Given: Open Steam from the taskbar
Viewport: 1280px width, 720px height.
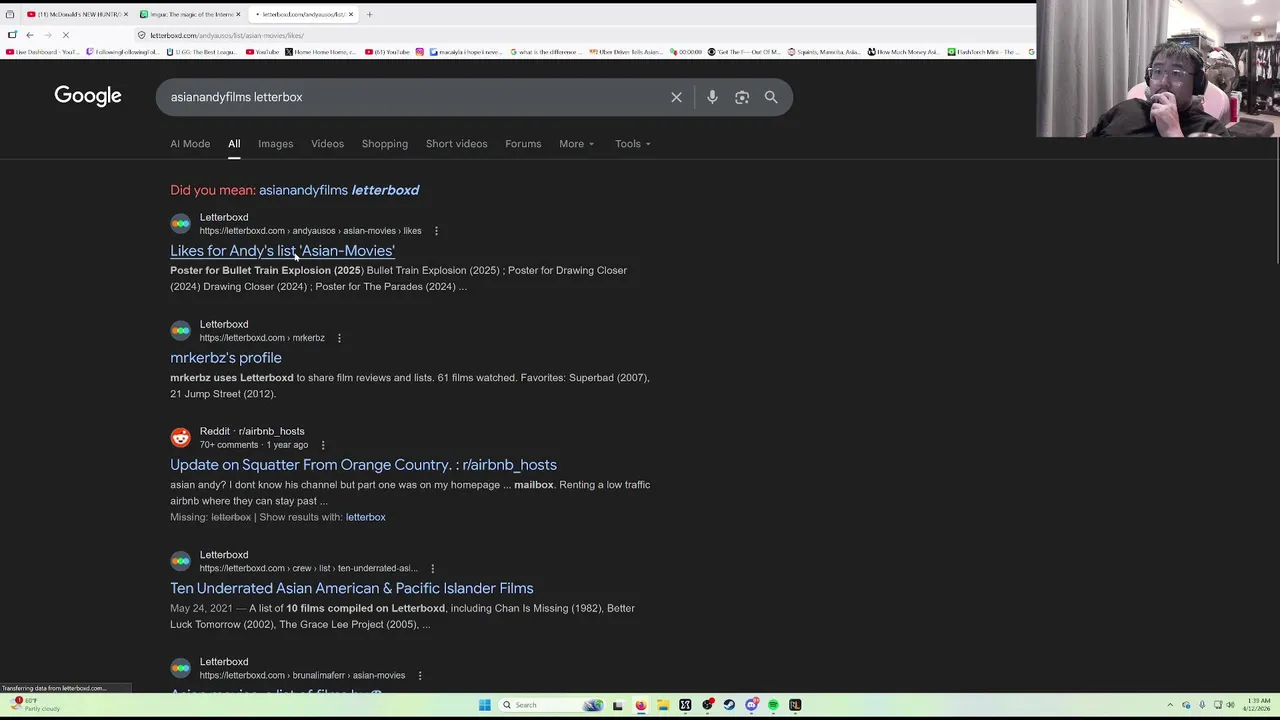Looking at the screenshot, I should (729, 705).
